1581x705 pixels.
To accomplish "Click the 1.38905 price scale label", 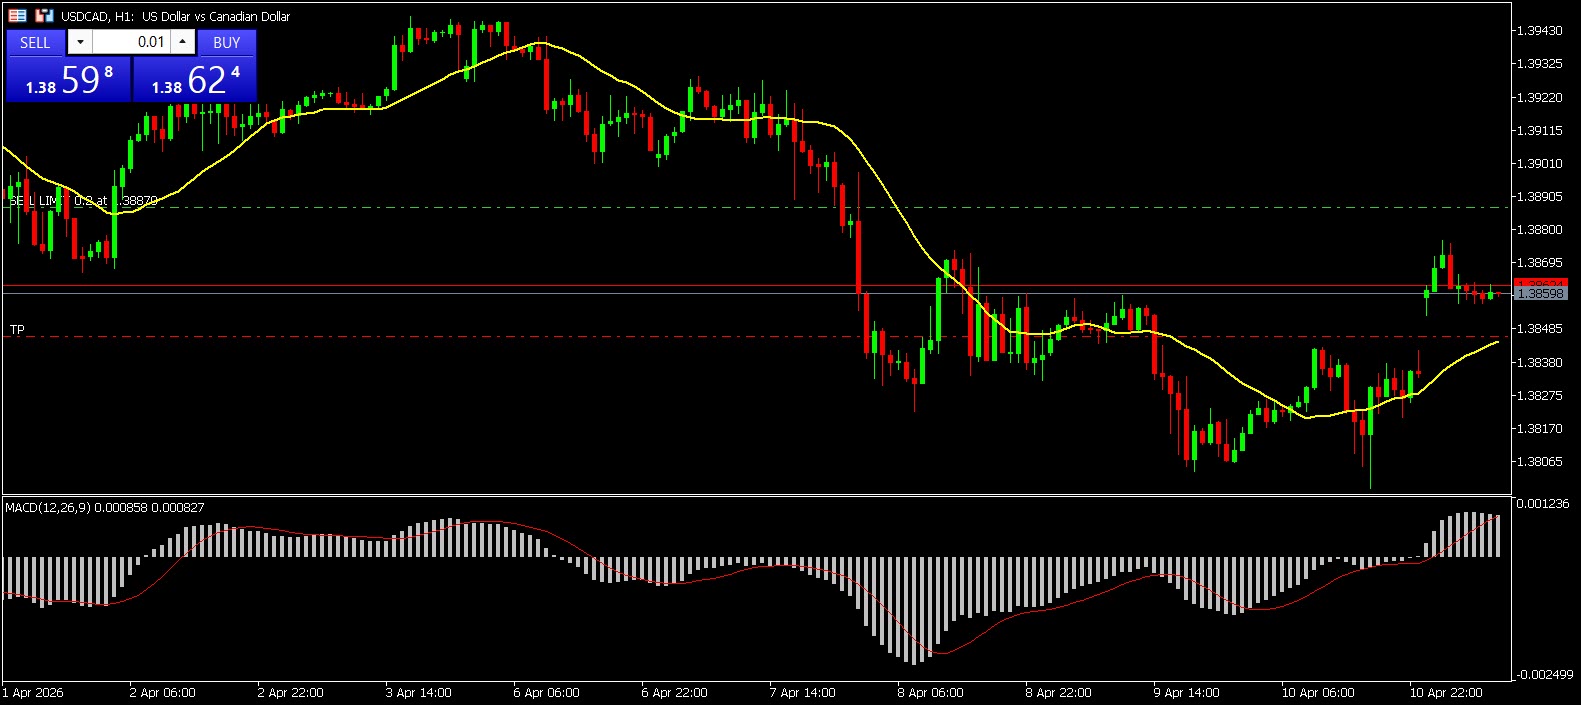I will [x=1539, y=197].
